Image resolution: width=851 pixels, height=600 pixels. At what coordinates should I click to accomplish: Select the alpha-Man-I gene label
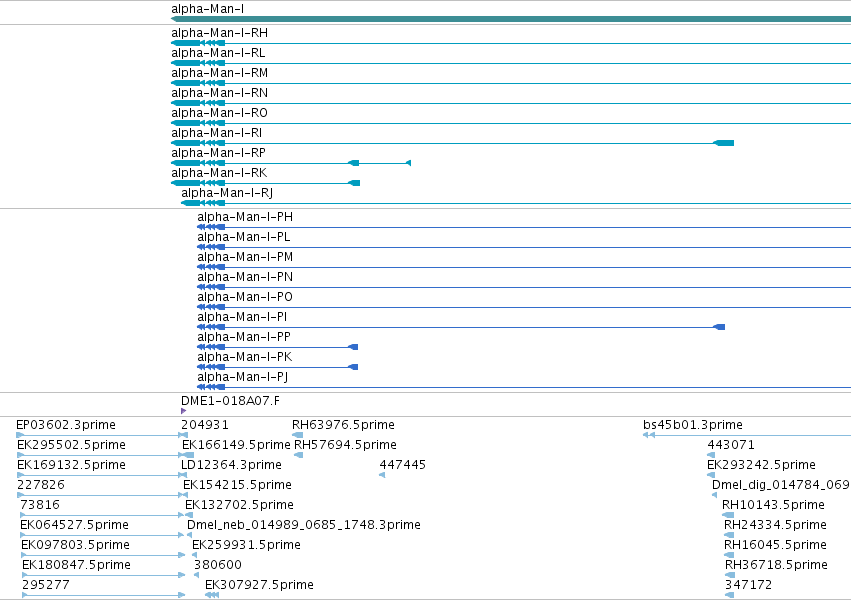coord(207,9)
